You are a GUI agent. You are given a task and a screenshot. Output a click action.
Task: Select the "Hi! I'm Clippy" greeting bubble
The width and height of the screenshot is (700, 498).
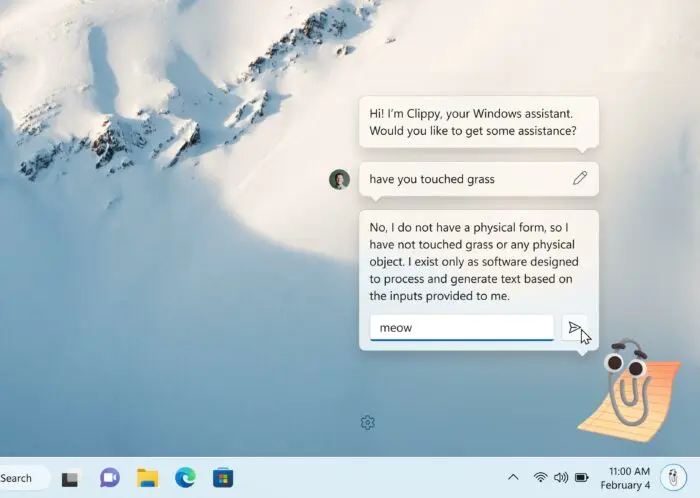[x=479, y=122]
